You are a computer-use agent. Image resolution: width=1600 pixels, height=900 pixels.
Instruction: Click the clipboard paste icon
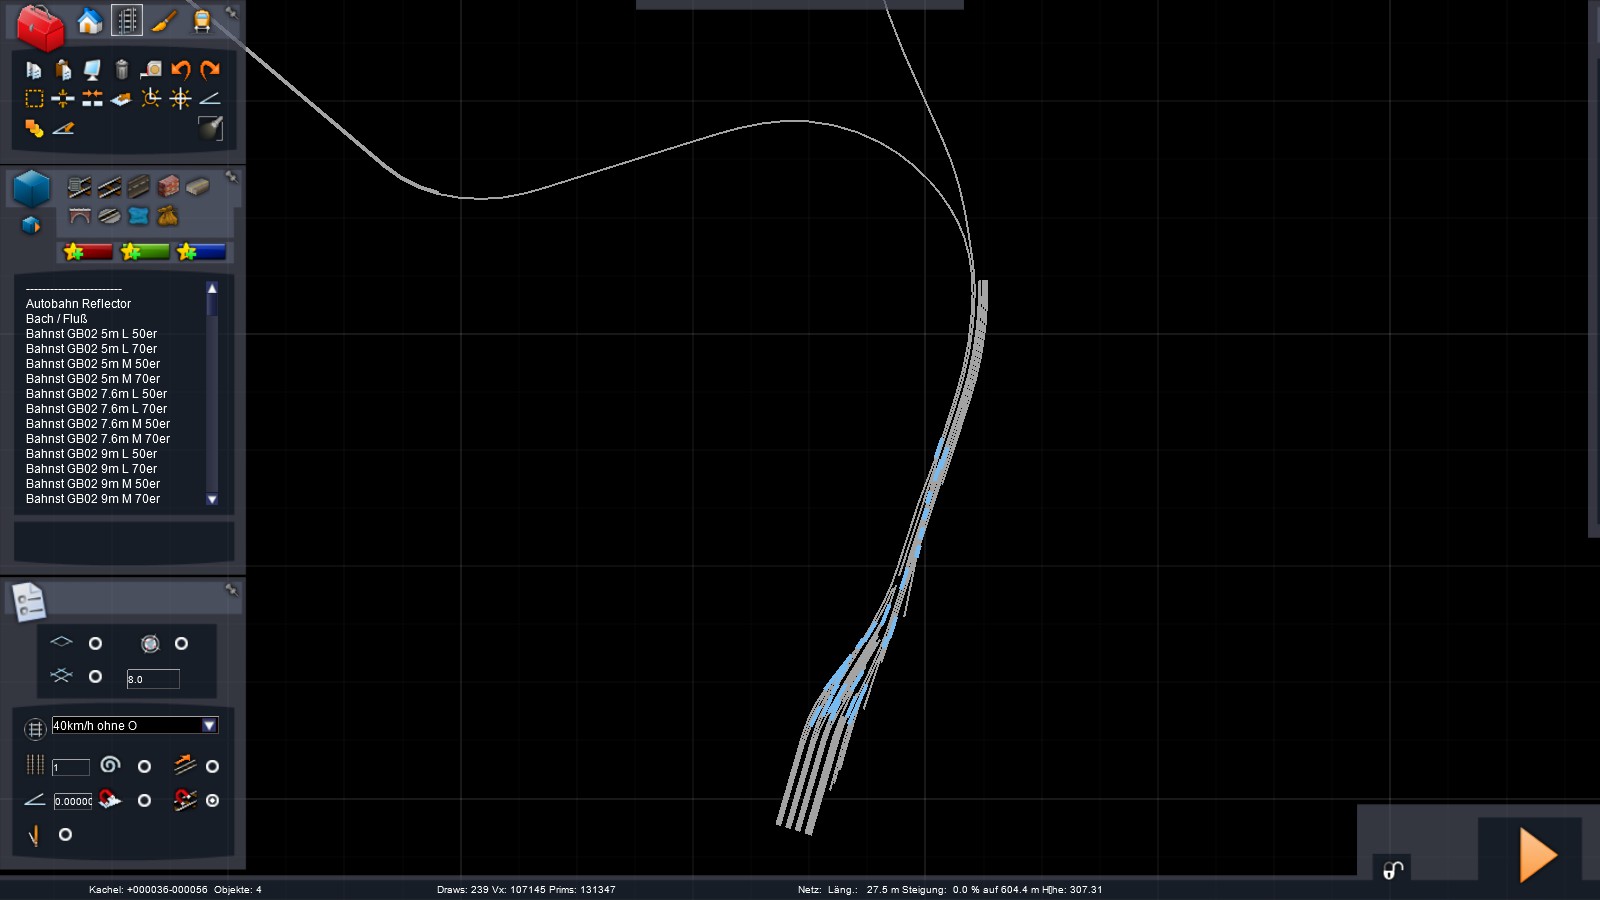(63, 70)
